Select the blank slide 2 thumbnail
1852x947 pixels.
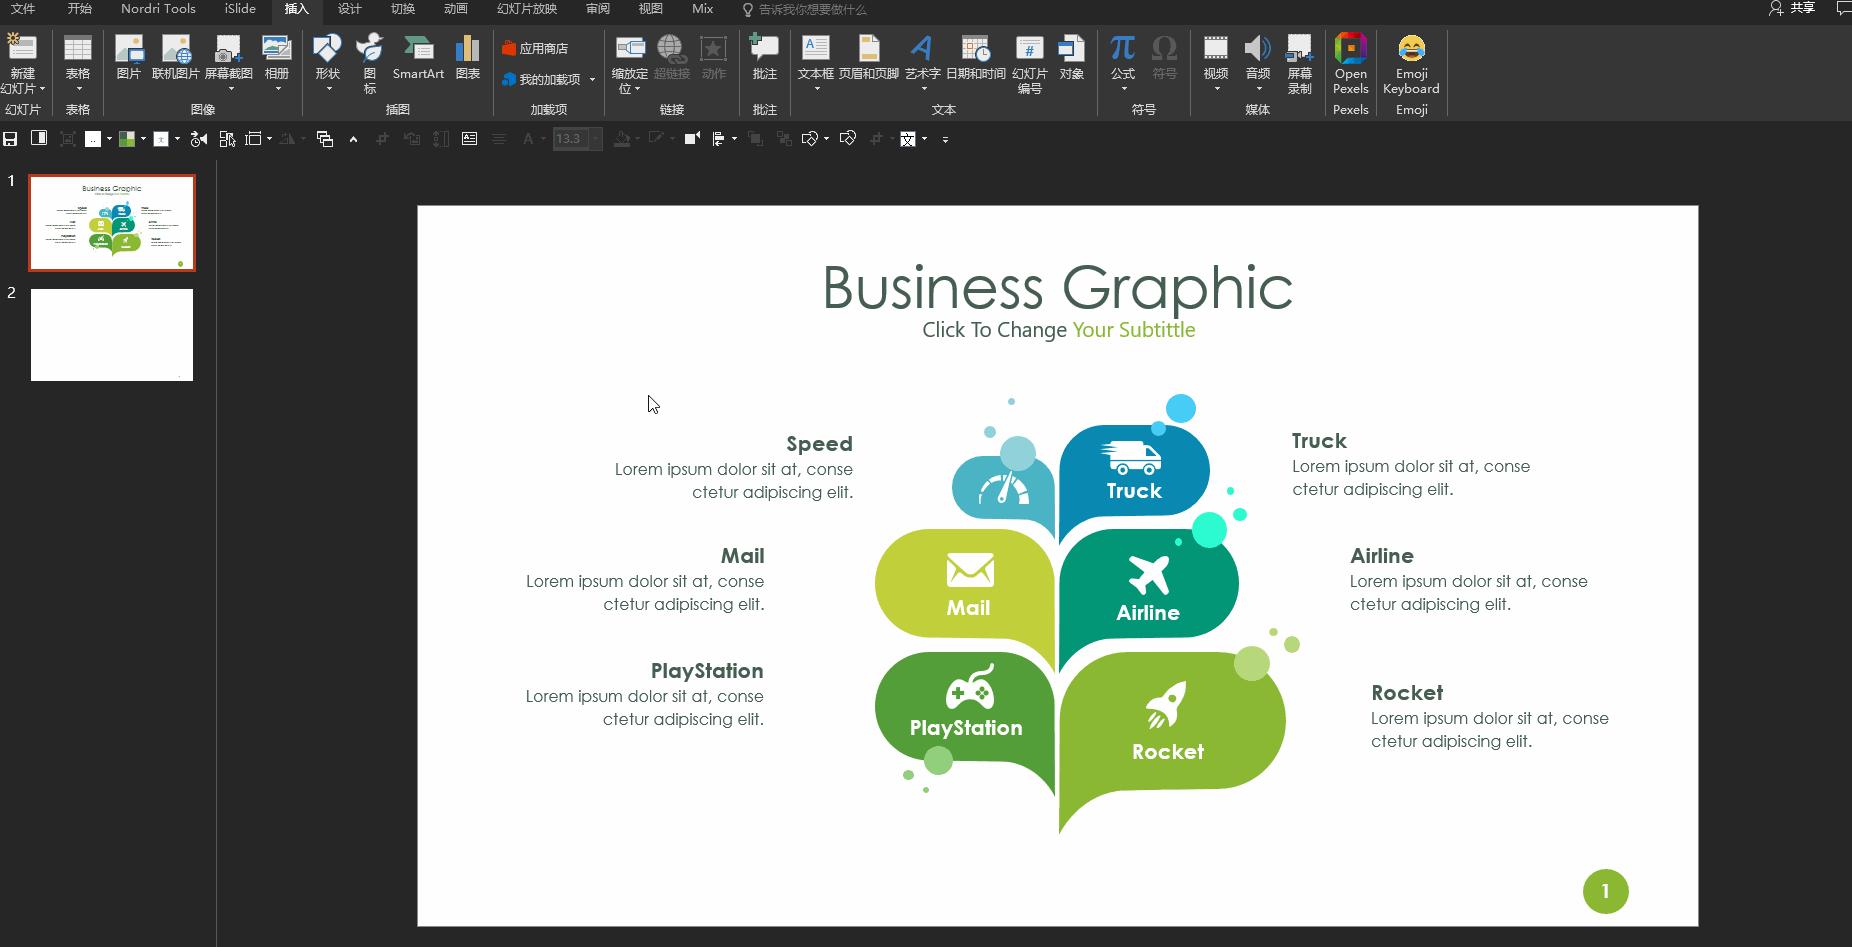(112, 335)
